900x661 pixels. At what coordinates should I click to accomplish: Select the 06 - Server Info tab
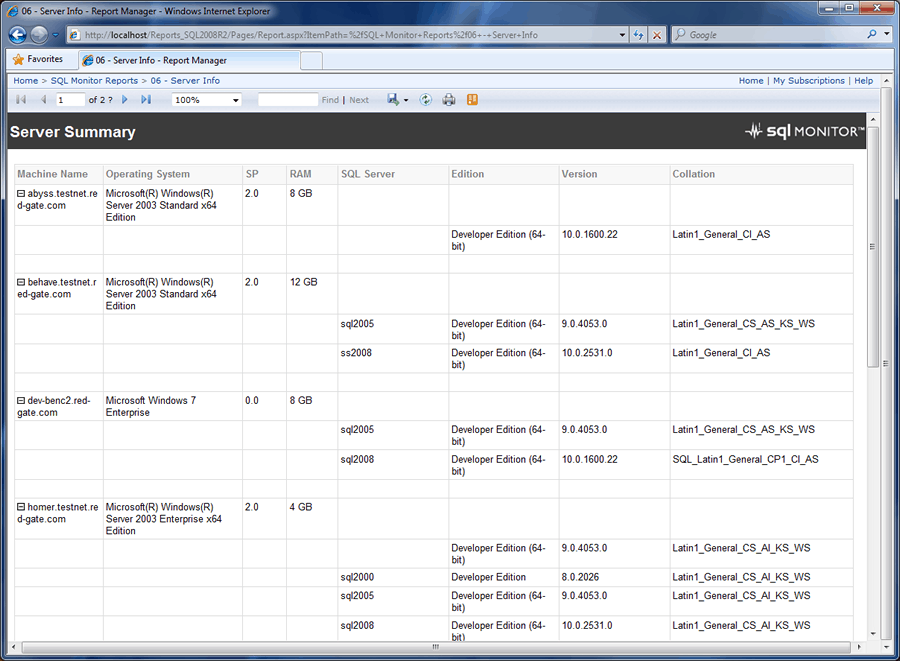pyautogui.click(x=189, y=60)
